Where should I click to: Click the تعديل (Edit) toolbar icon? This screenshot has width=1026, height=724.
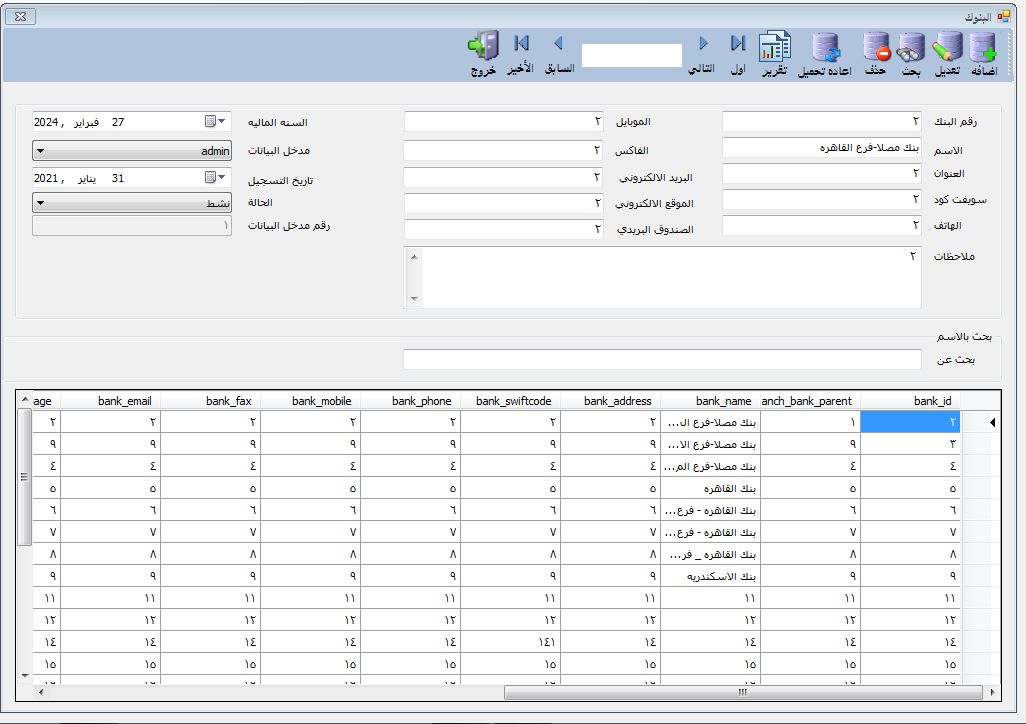[x=946, y=48]
